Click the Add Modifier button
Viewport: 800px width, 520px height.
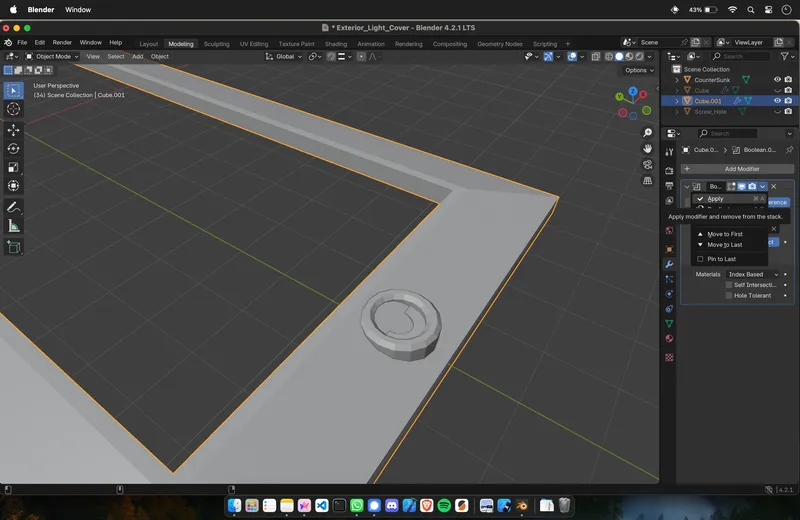(x=740, y=169)
